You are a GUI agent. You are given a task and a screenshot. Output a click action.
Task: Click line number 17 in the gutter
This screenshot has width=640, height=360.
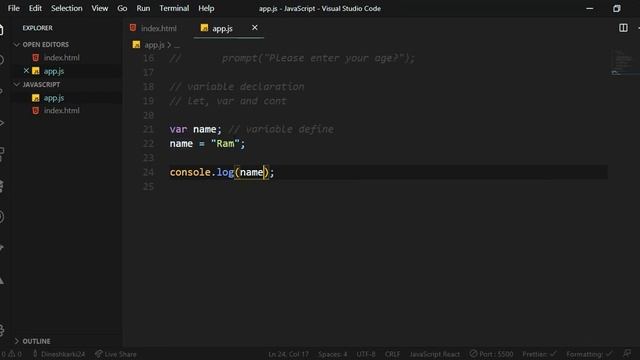(x=149, y=72)
